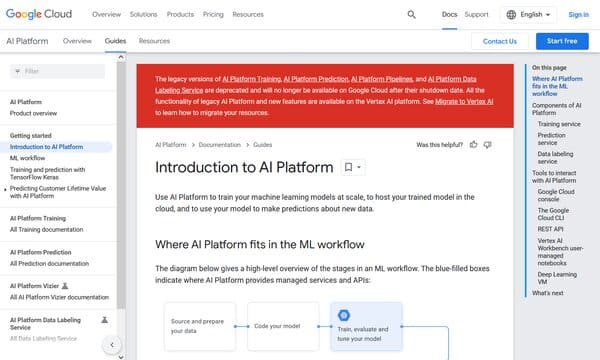Jump to Deep Learning VM section
Screen dimensions: 600x360
(x=557, y=278)
